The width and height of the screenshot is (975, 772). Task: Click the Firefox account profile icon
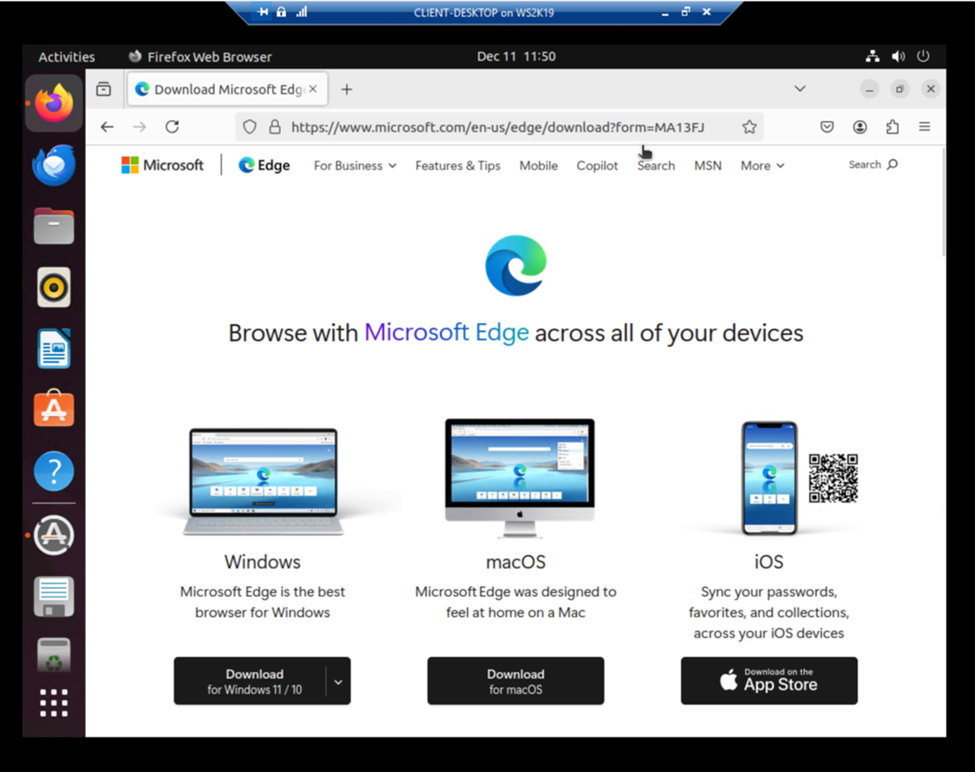(860, 127)
